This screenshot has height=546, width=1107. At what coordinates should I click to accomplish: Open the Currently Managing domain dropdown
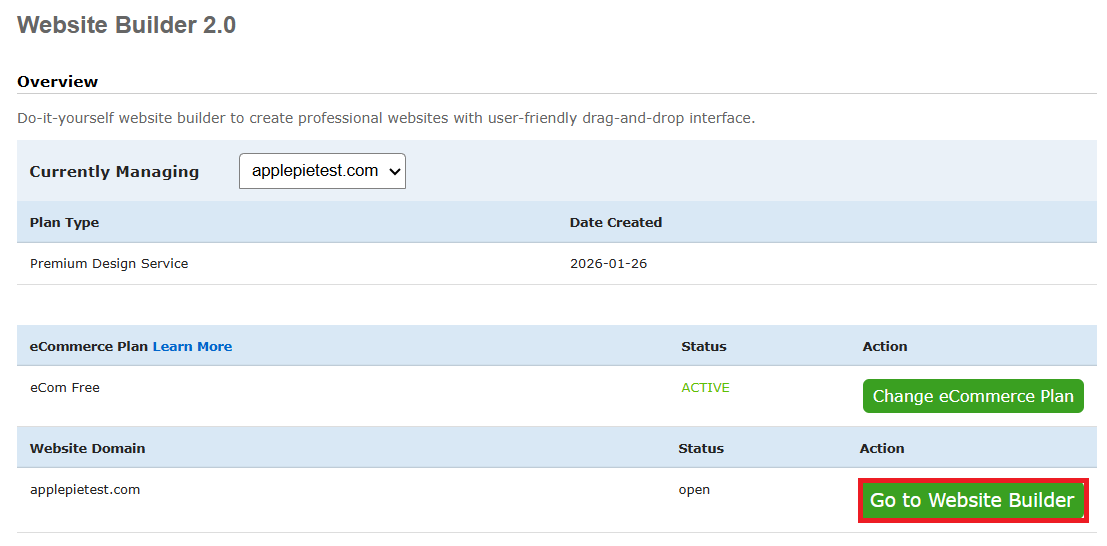(x=322, y=171)
